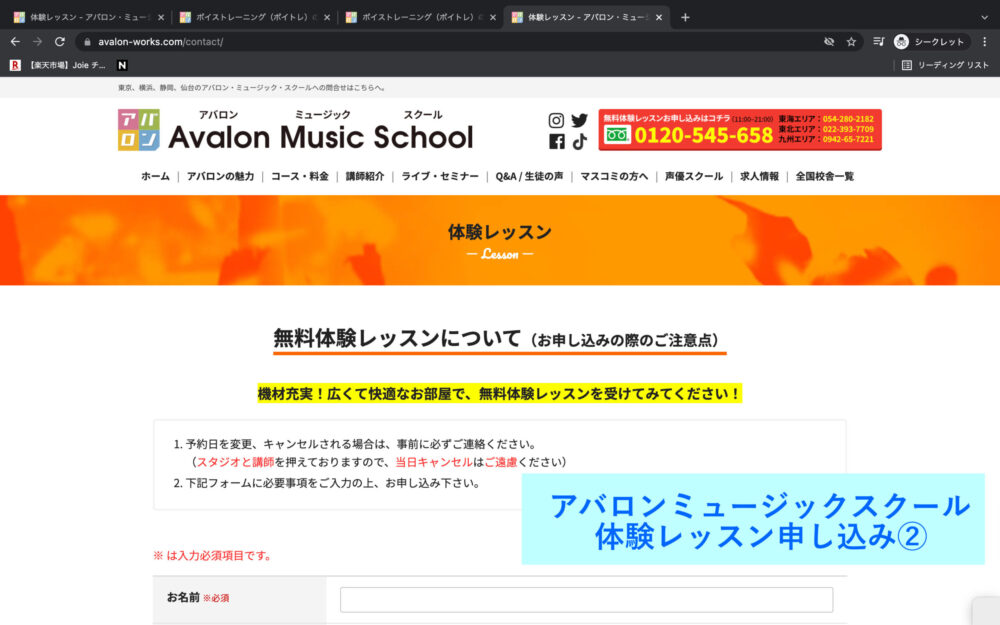
Task: Close the active 体験レッスン tab
Action: 659,17
